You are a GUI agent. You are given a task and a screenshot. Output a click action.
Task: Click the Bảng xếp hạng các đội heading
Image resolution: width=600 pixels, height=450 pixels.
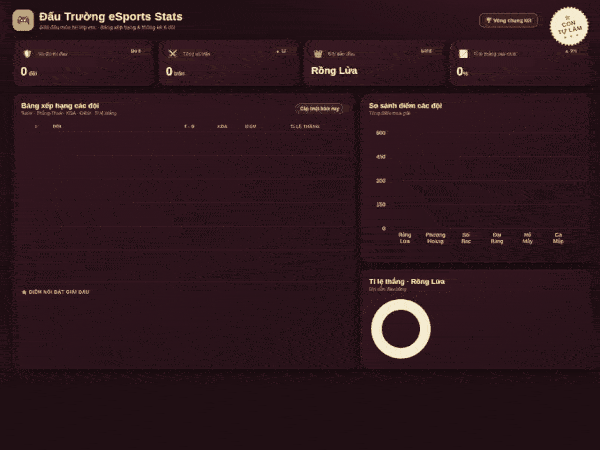point(60,106)
